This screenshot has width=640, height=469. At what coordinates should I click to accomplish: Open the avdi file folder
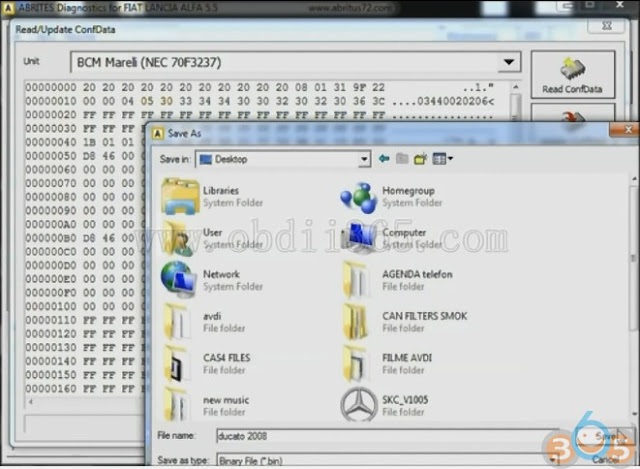point(204,322)
